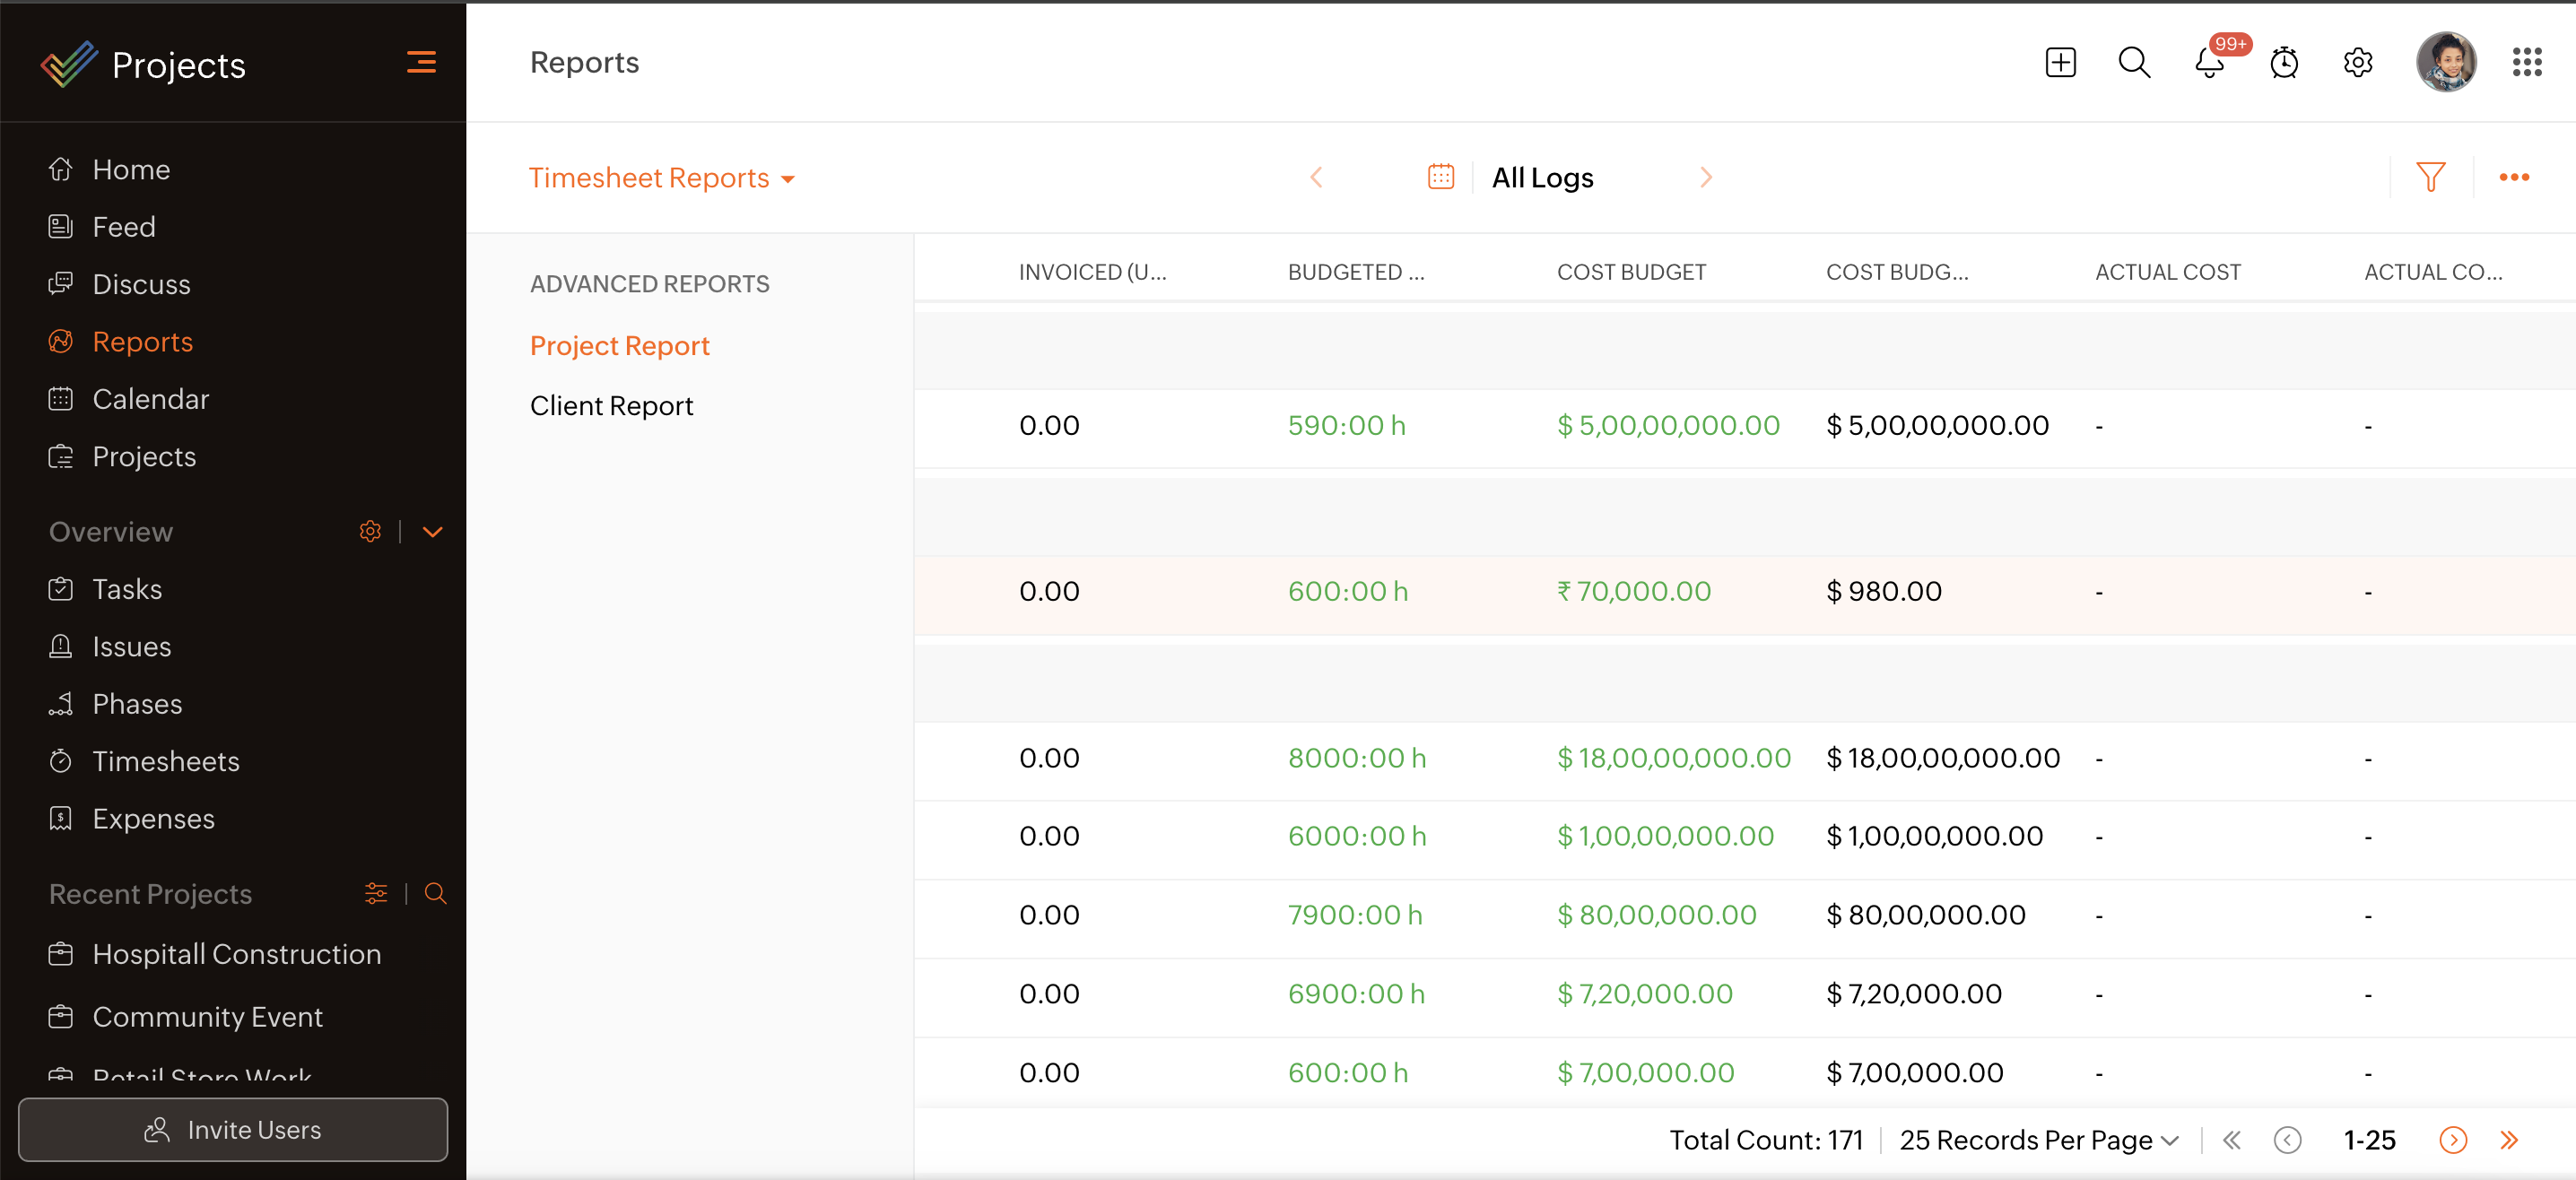The width and height of the screenshot is (2576, 1180).
Task: Open the global search magnifier
Action: tap(2134, 62)
